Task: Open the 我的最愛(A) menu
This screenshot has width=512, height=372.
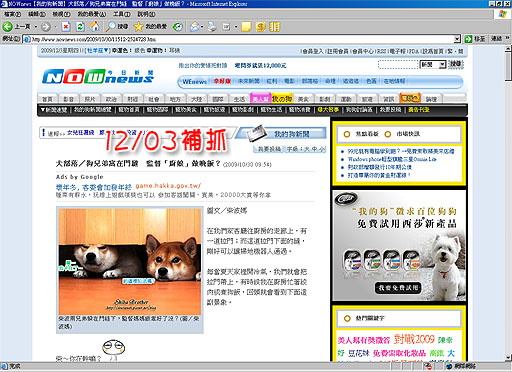Action: coord(92,14)
